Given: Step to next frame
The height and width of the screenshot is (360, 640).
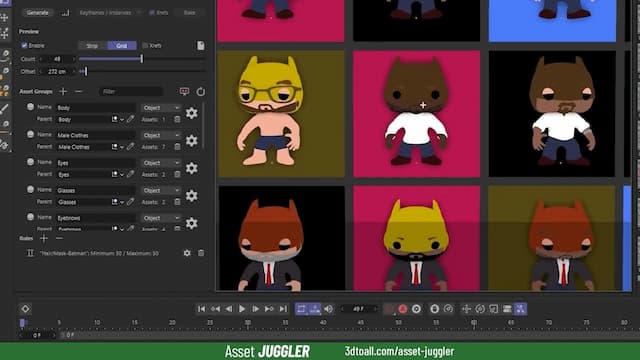Looking at the screenshot, I should [x=256, y=309].
